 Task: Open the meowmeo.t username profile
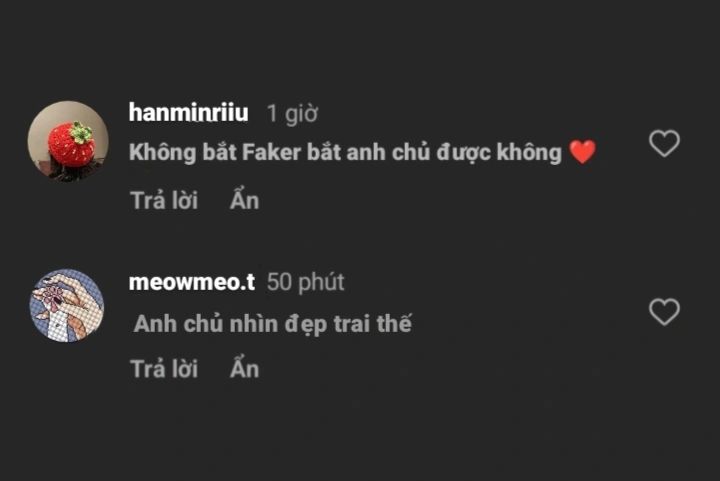coord(191,282)
